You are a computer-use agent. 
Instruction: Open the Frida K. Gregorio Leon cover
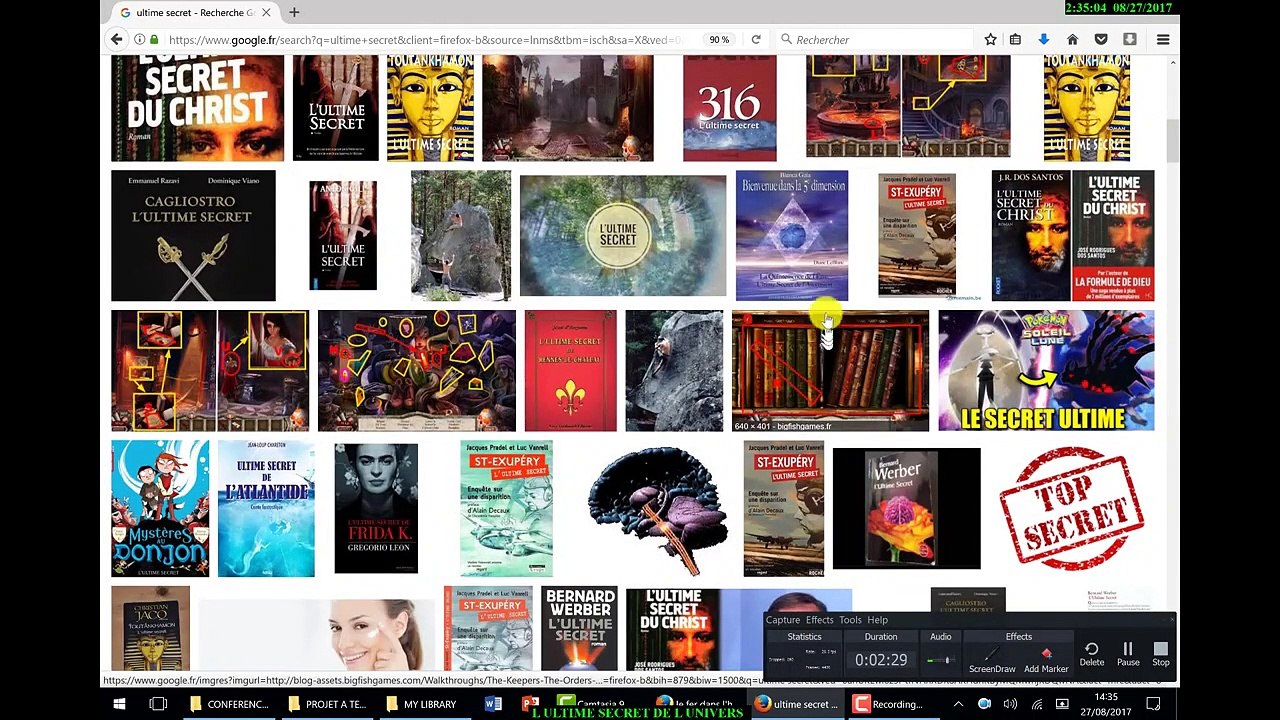(x=376, y=509)
